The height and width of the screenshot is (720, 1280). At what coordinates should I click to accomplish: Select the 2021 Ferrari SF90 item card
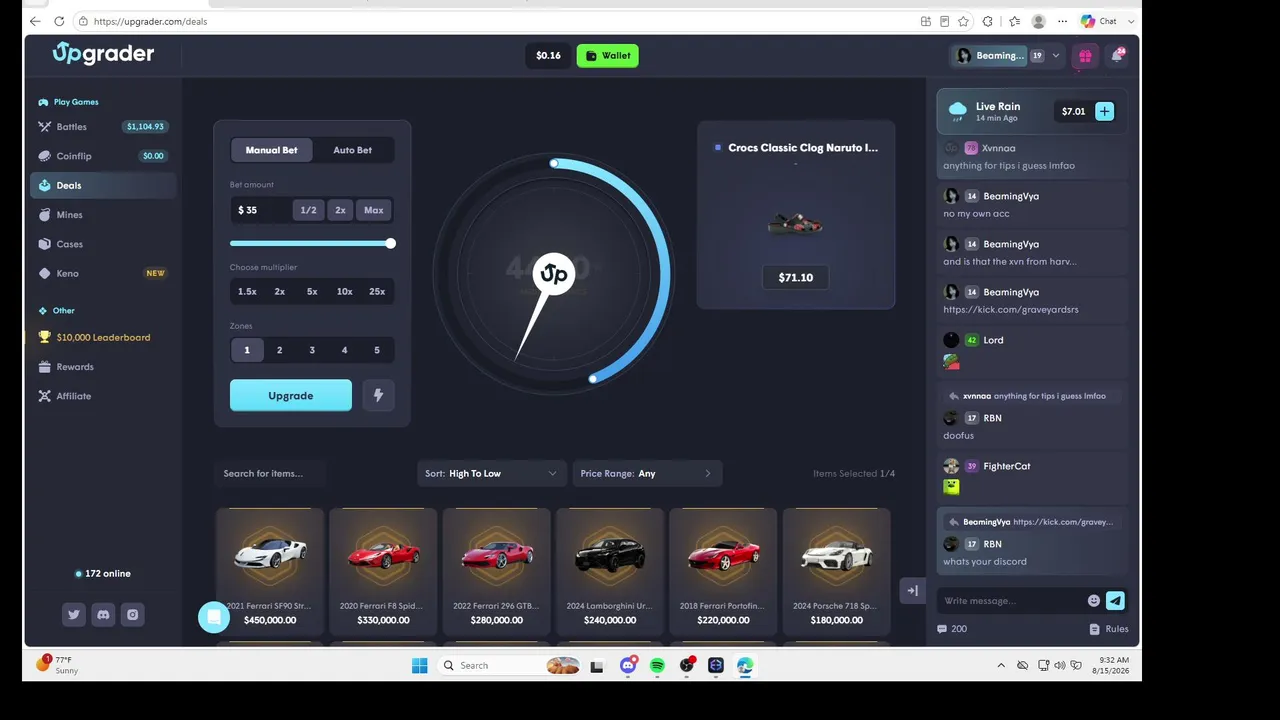click(x=270, y=571)
